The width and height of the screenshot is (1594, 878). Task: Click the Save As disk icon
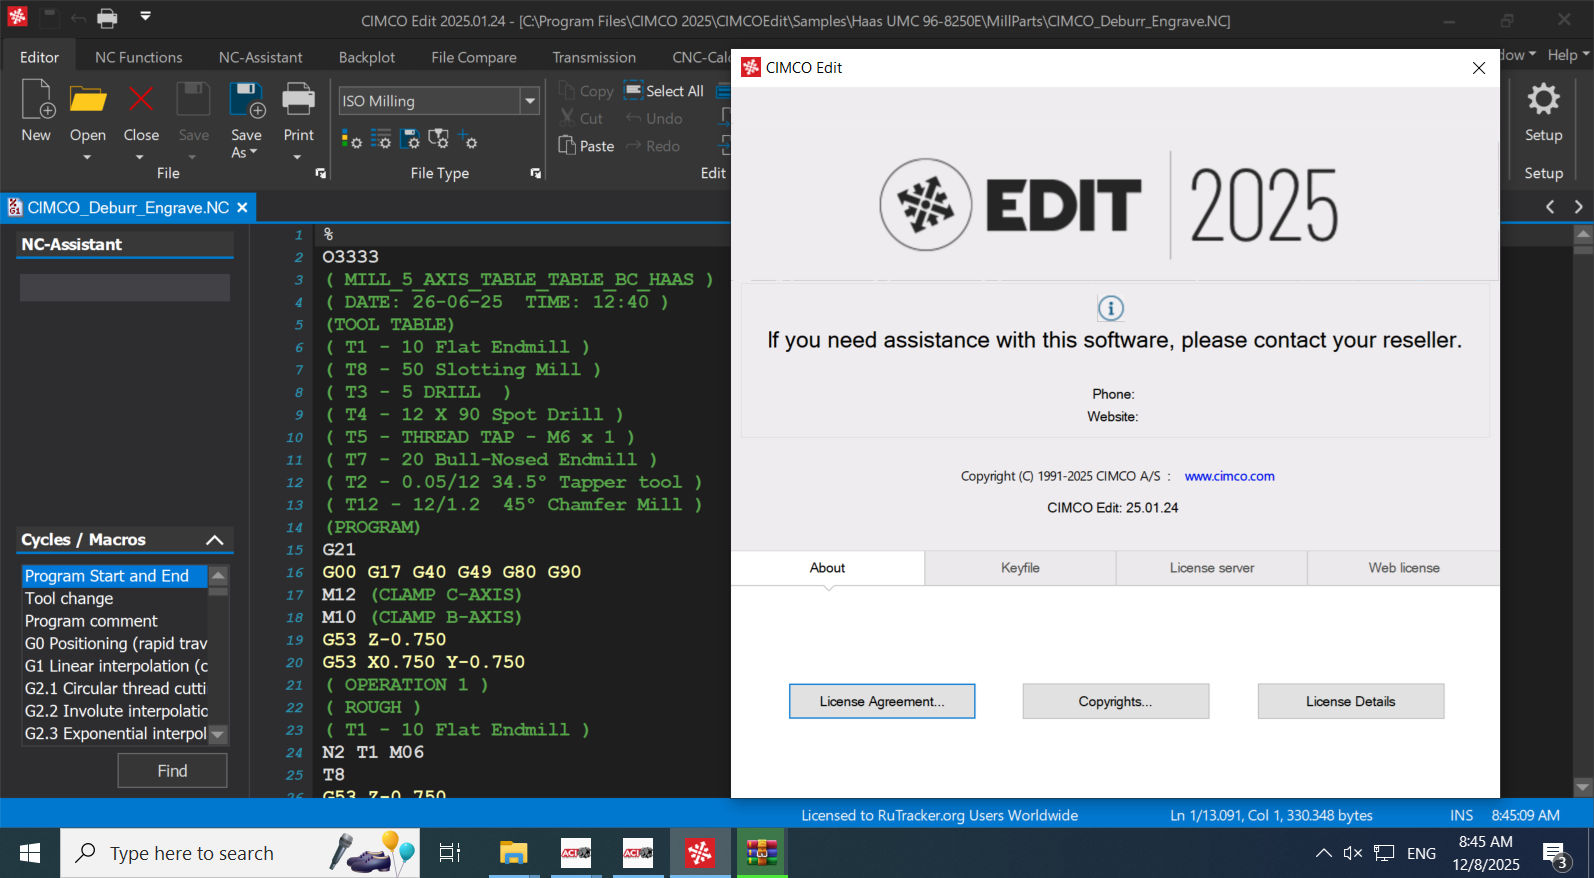point(246,100)
